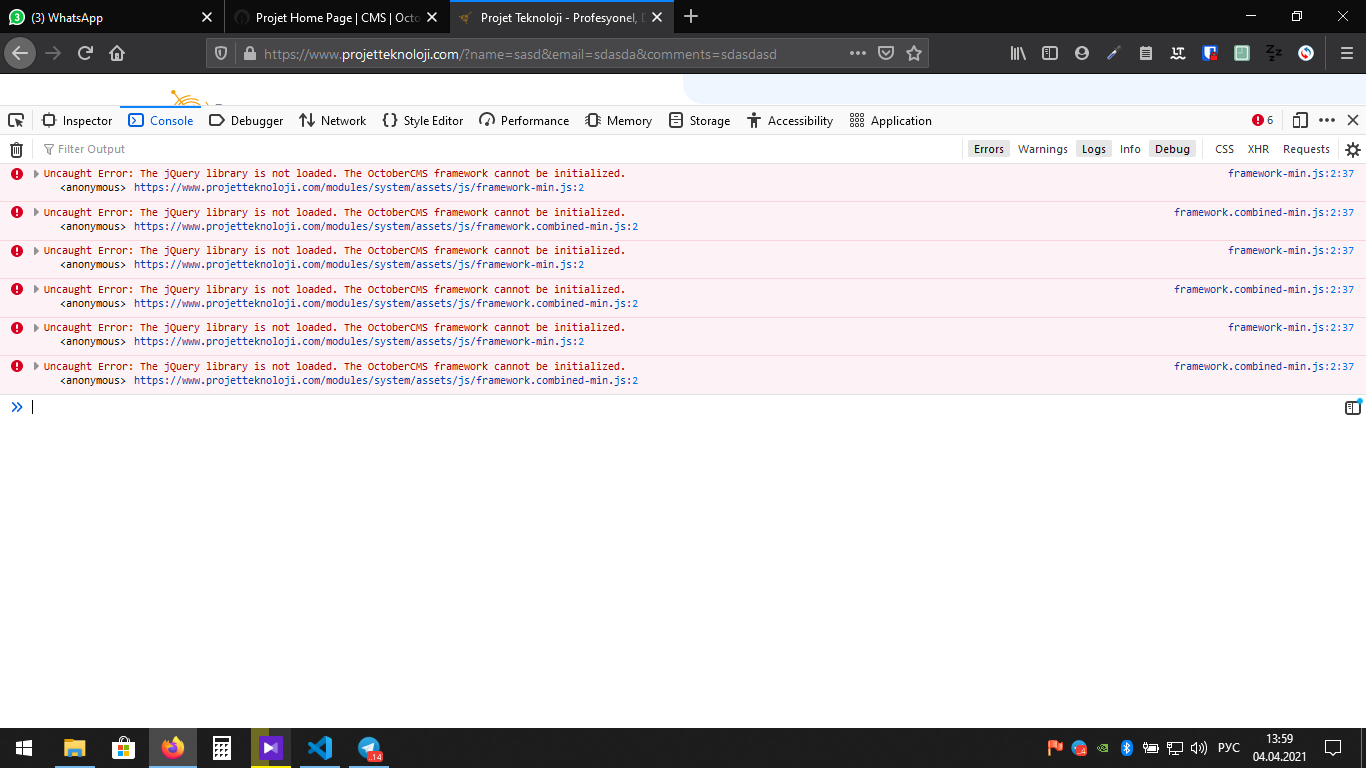Viewport: 1366px width, 768px height.
Task: Open the Application panel
Action: 890,120
